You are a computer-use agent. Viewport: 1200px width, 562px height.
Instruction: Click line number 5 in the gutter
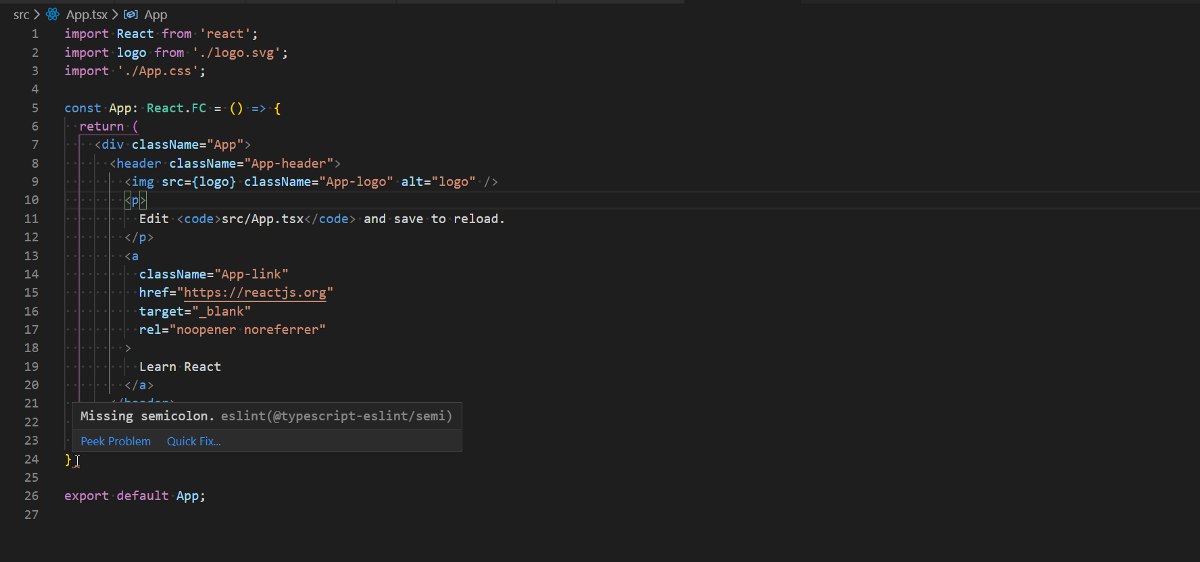(x=35, y=107)
